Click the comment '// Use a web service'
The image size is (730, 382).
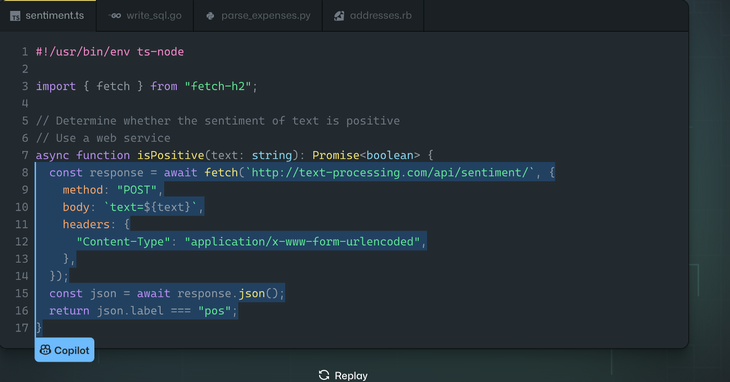pyautogui.click(x=103, y=138)
